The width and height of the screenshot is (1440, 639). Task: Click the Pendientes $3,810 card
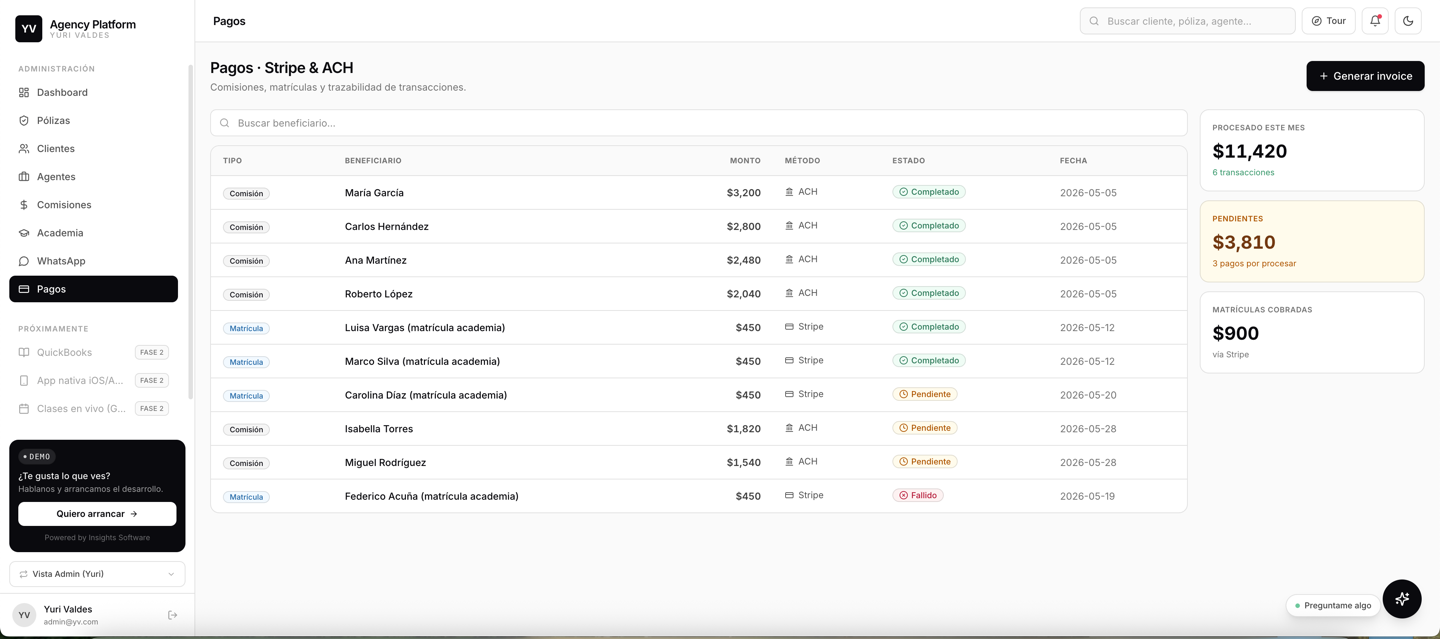[x=1312, y=241]
